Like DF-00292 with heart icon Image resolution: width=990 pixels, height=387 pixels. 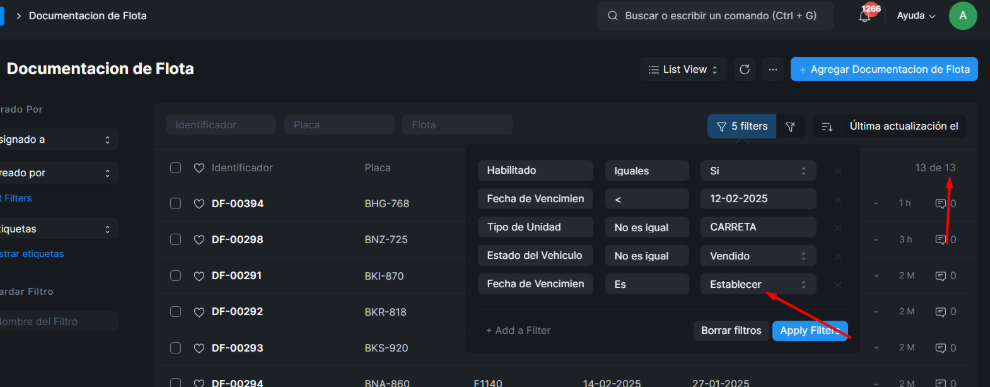(x=199, y=312)
